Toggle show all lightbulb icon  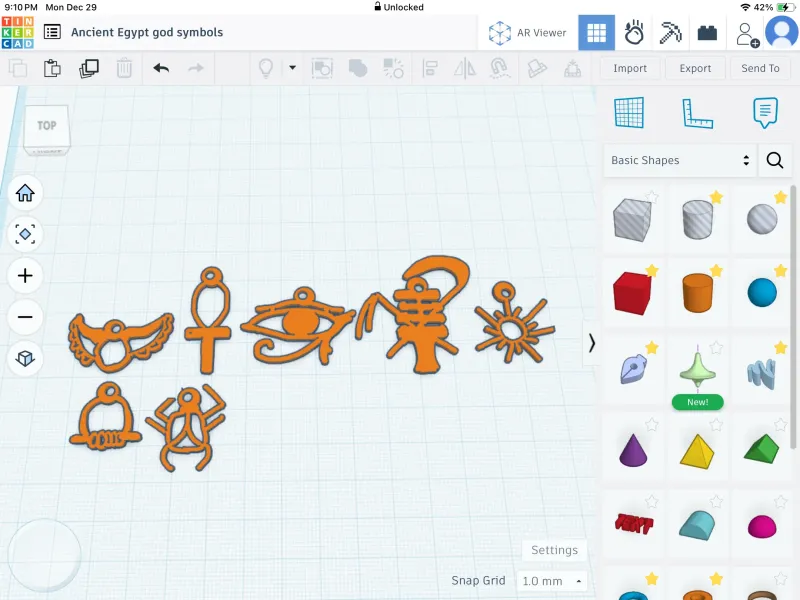pos(266,68)
